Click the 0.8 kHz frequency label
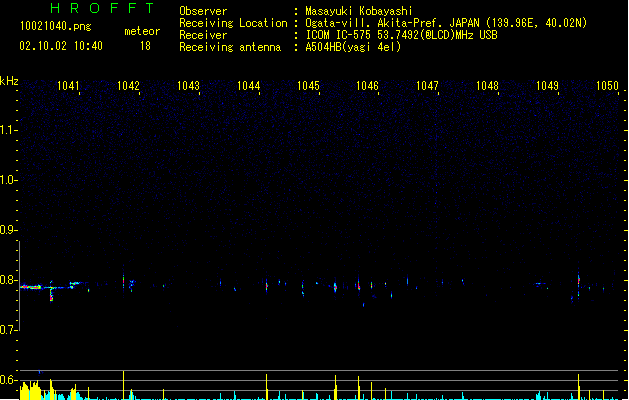This screenshot has width=629, height=400. tap(8, 280)
